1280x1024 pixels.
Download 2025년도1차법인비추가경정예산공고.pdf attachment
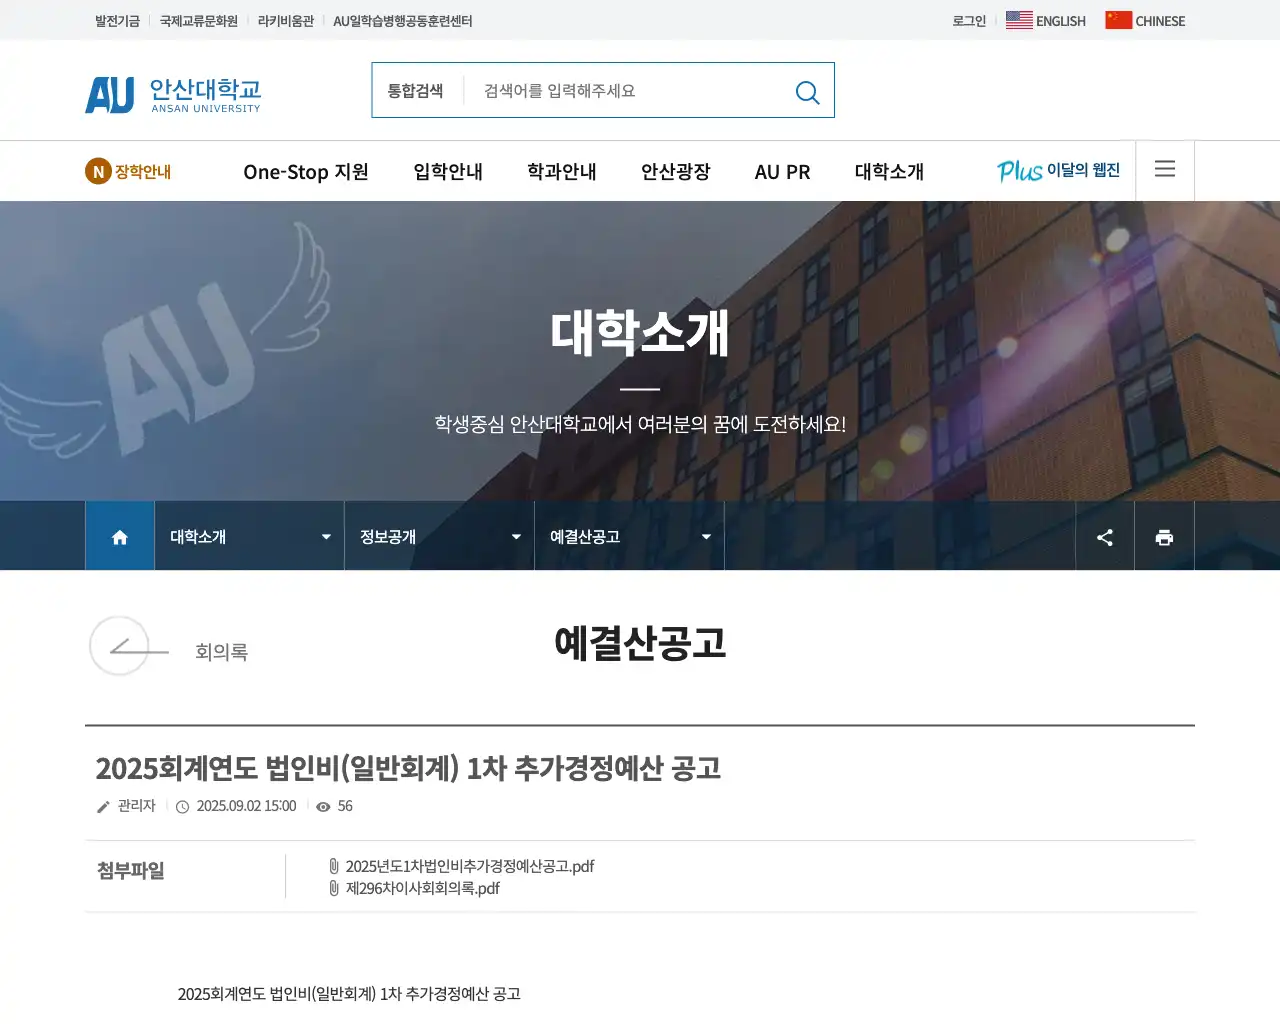tap(469, 866)
